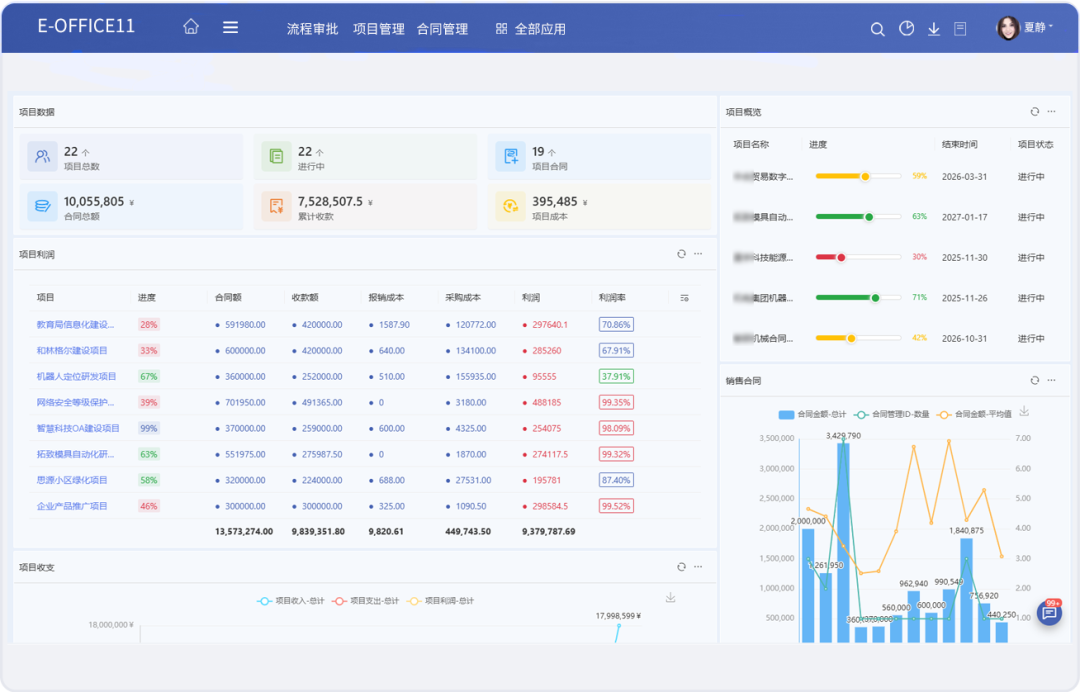Open the floating chat message icon
1080x692 pixels.
coord(1049,613)
